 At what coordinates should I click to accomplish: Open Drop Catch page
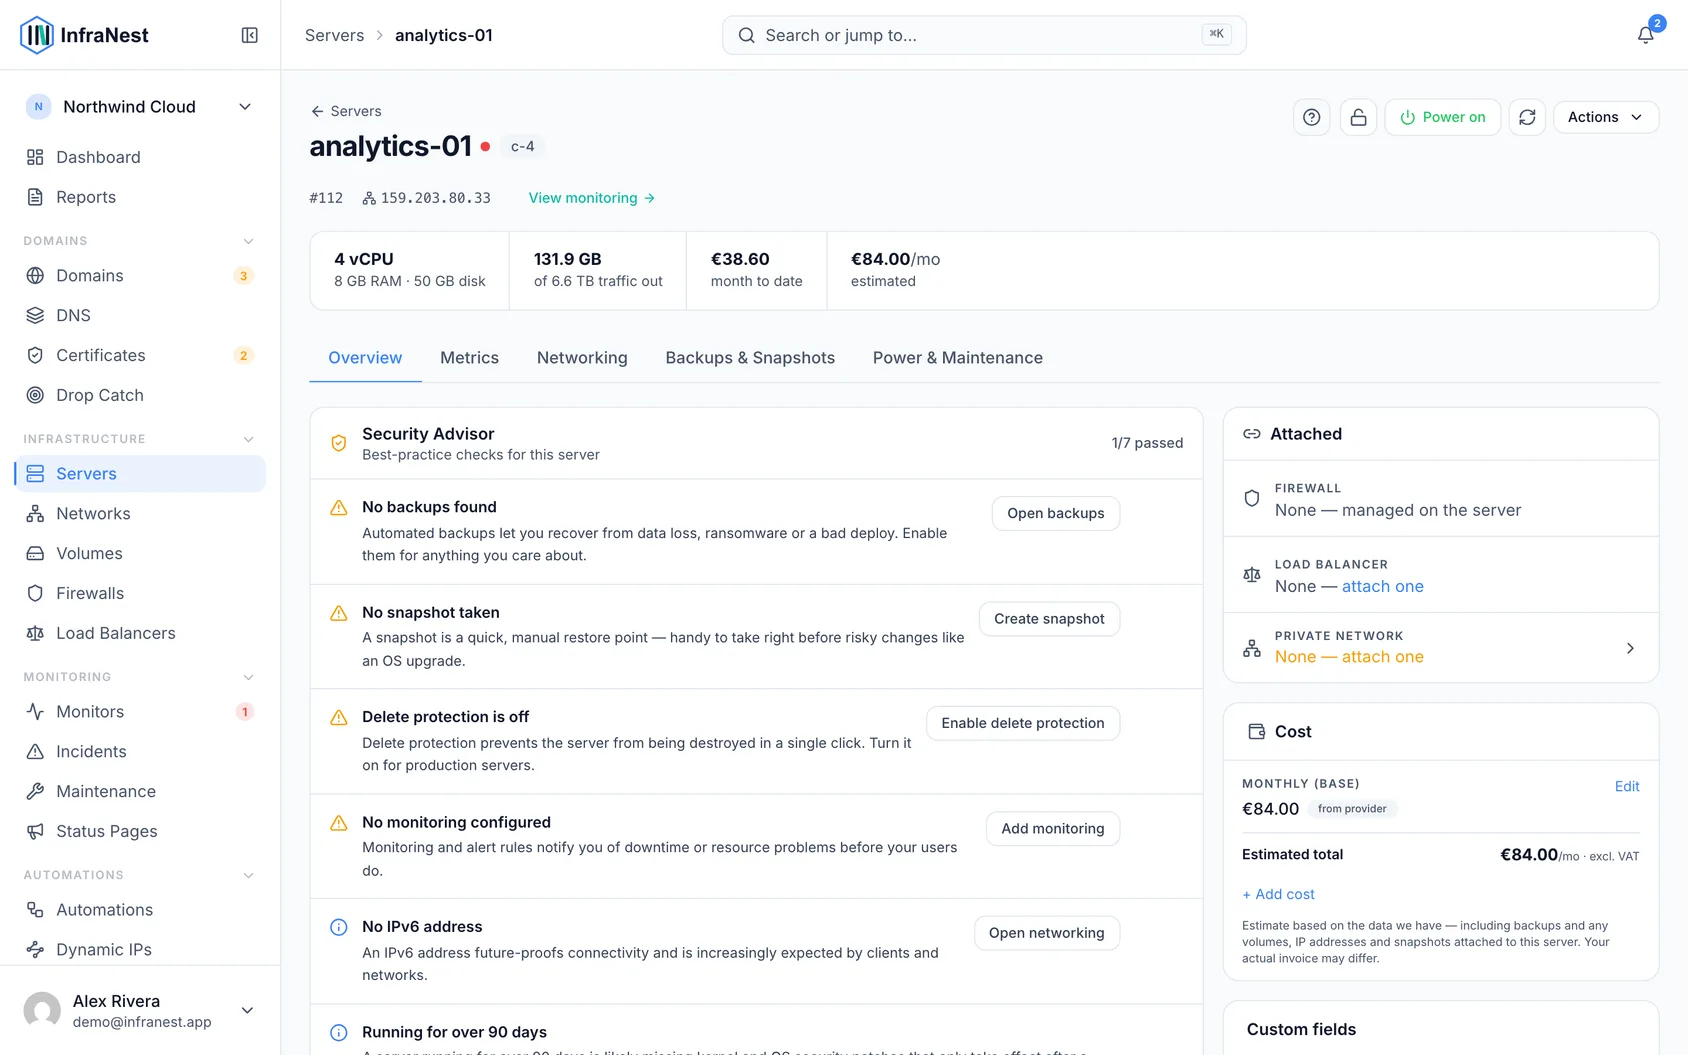[140, 395]
